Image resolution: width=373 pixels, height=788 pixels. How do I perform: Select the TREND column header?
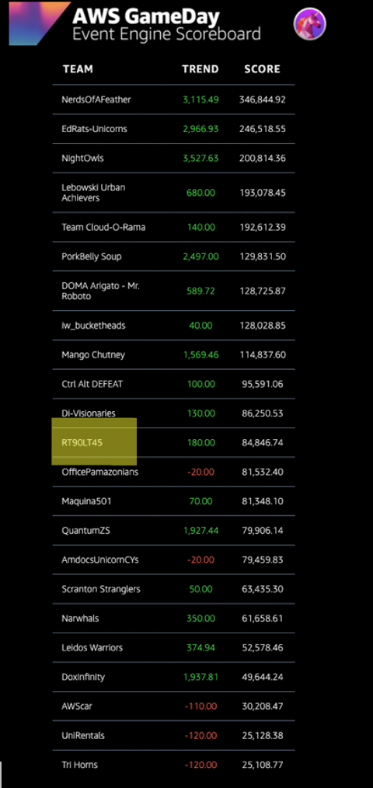tap(201, 69)
